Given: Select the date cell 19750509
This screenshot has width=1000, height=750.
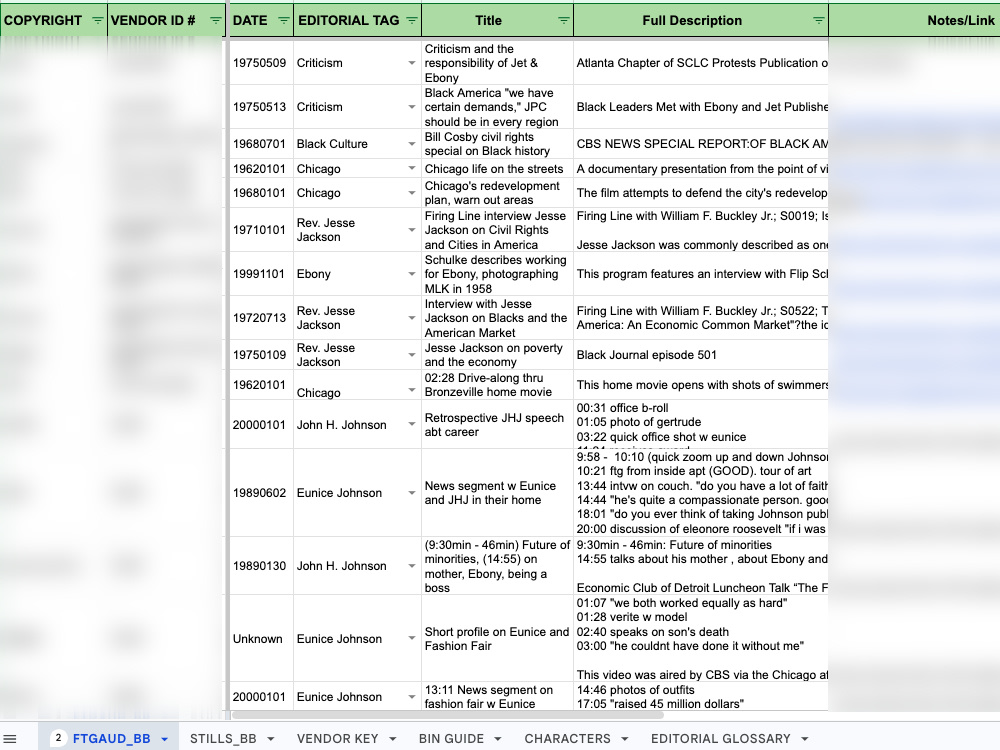Looking at the screenshot, I should coord(260,63).
